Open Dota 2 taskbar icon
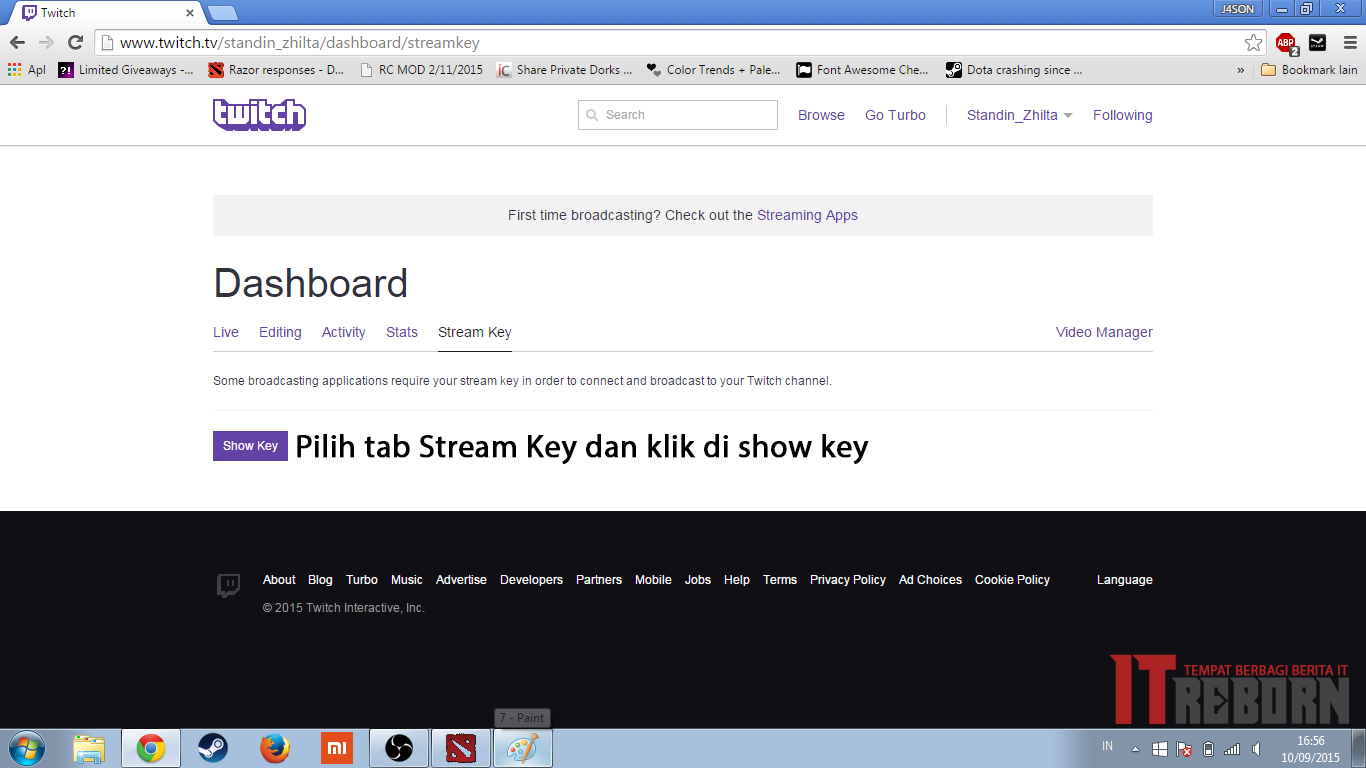1366x768 pixels. pos(461,748)
